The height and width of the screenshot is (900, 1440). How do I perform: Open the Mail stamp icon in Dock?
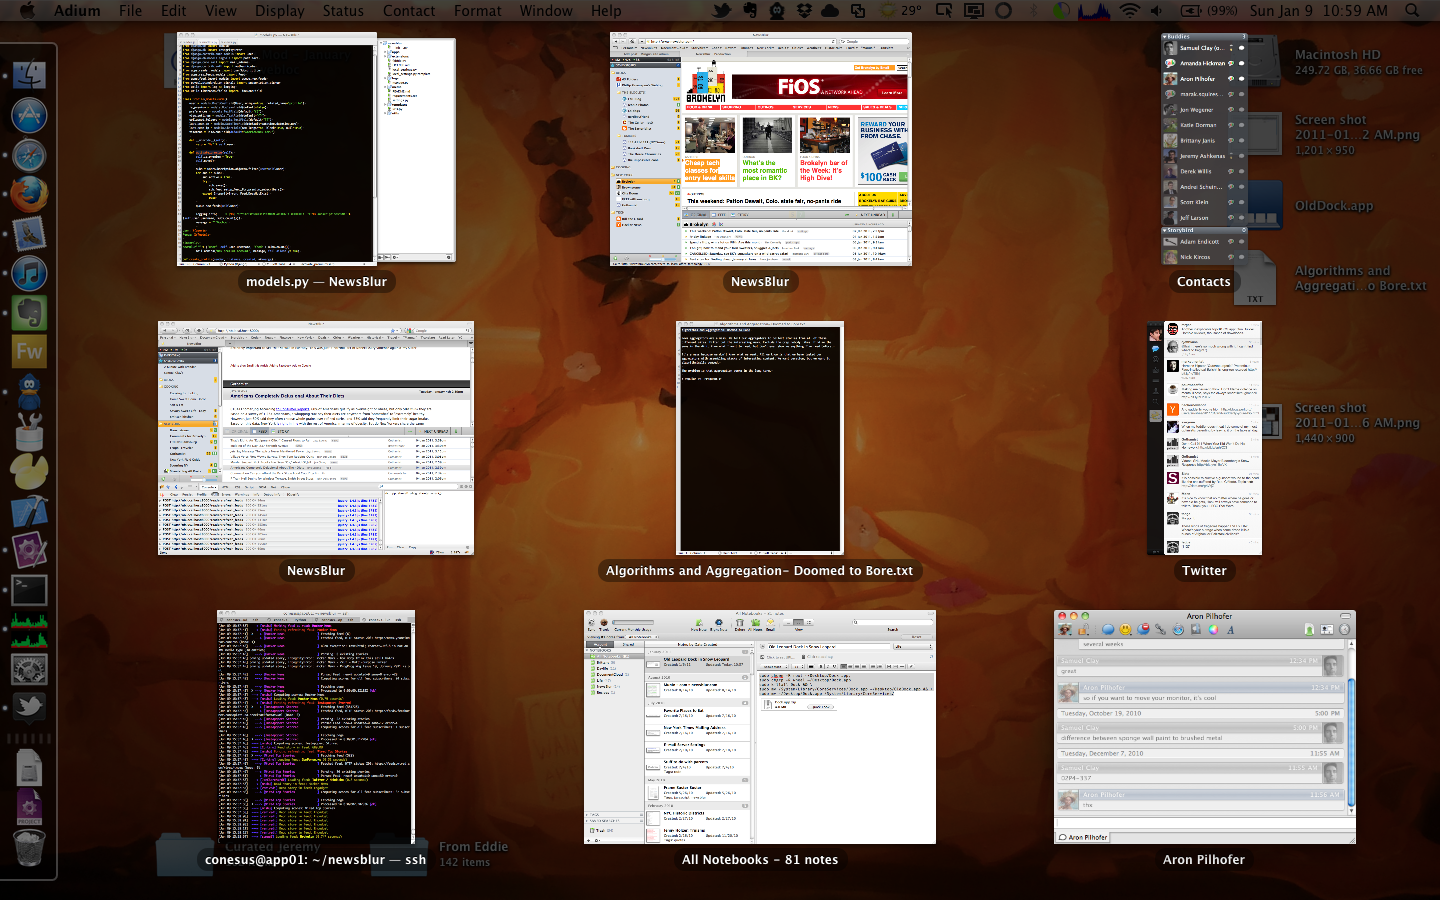pyautogui.click(x=29, y=233)
